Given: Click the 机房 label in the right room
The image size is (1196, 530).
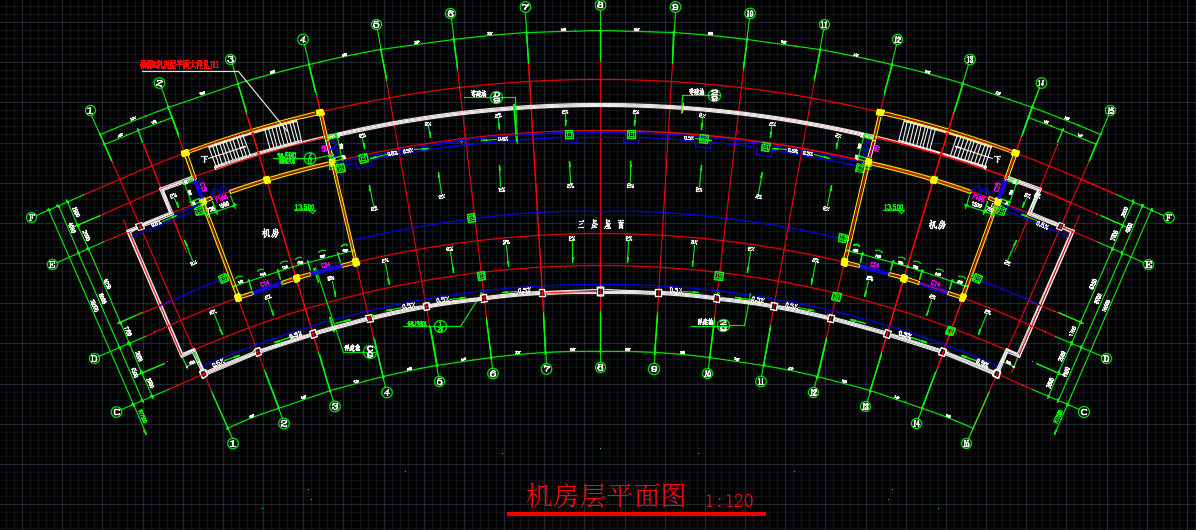Looking at the screenshot, I should (x=937, y=224).
